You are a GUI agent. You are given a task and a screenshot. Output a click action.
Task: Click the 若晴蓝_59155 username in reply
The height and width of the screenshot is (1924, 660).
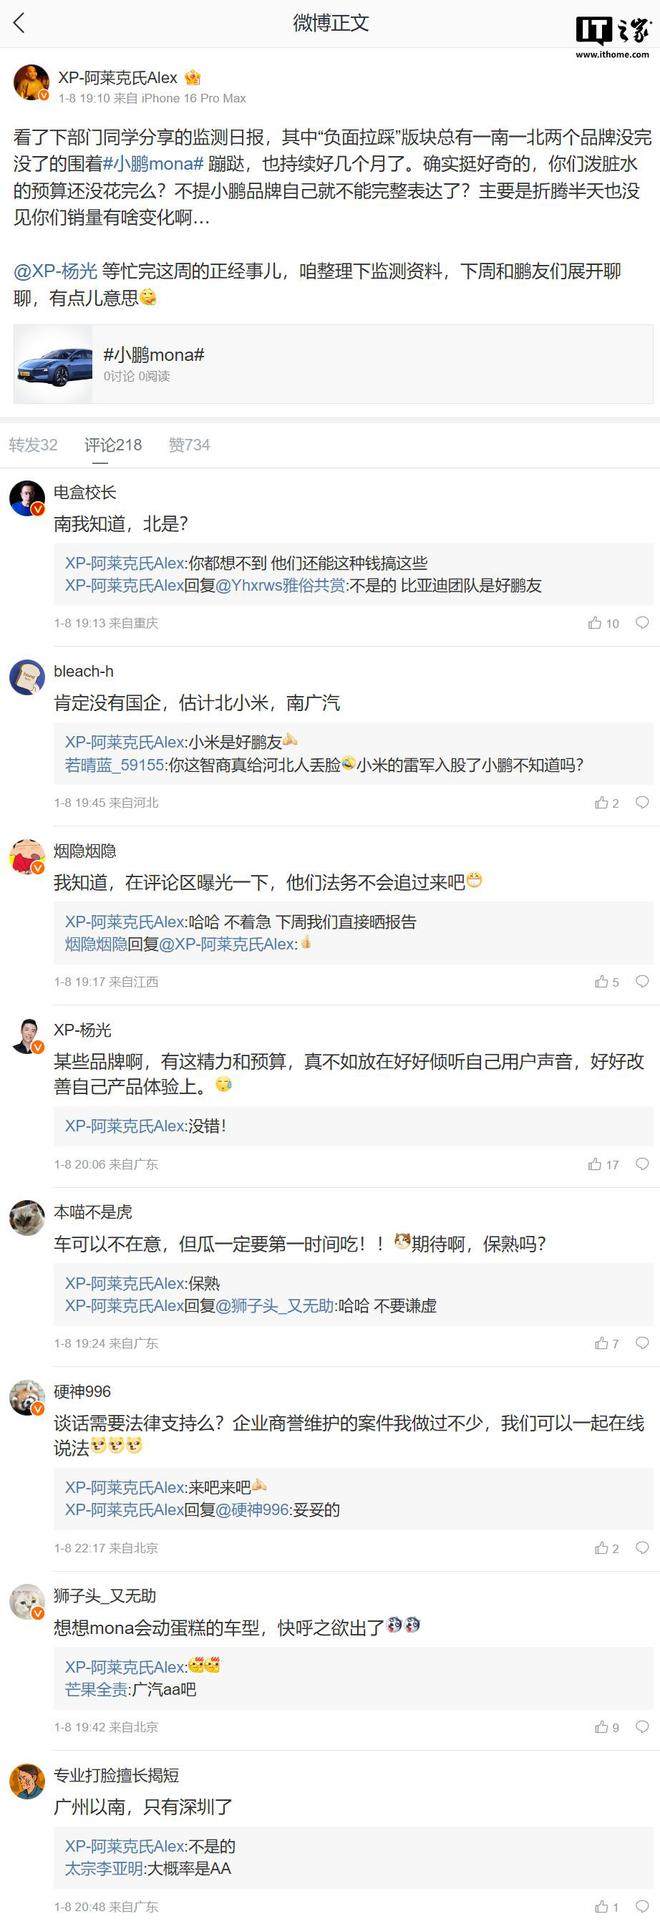click(114, 765)
